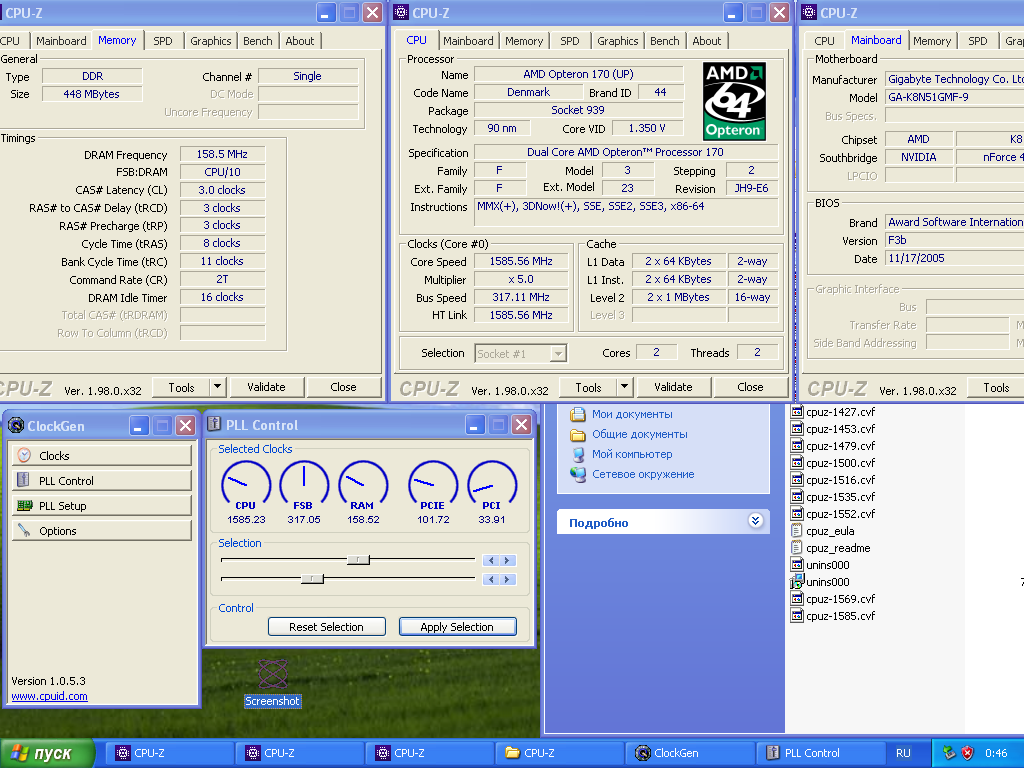Open Graphics tab in middle CPU-Z window
Screen dimensions: 1024x768
click(617, 40)
